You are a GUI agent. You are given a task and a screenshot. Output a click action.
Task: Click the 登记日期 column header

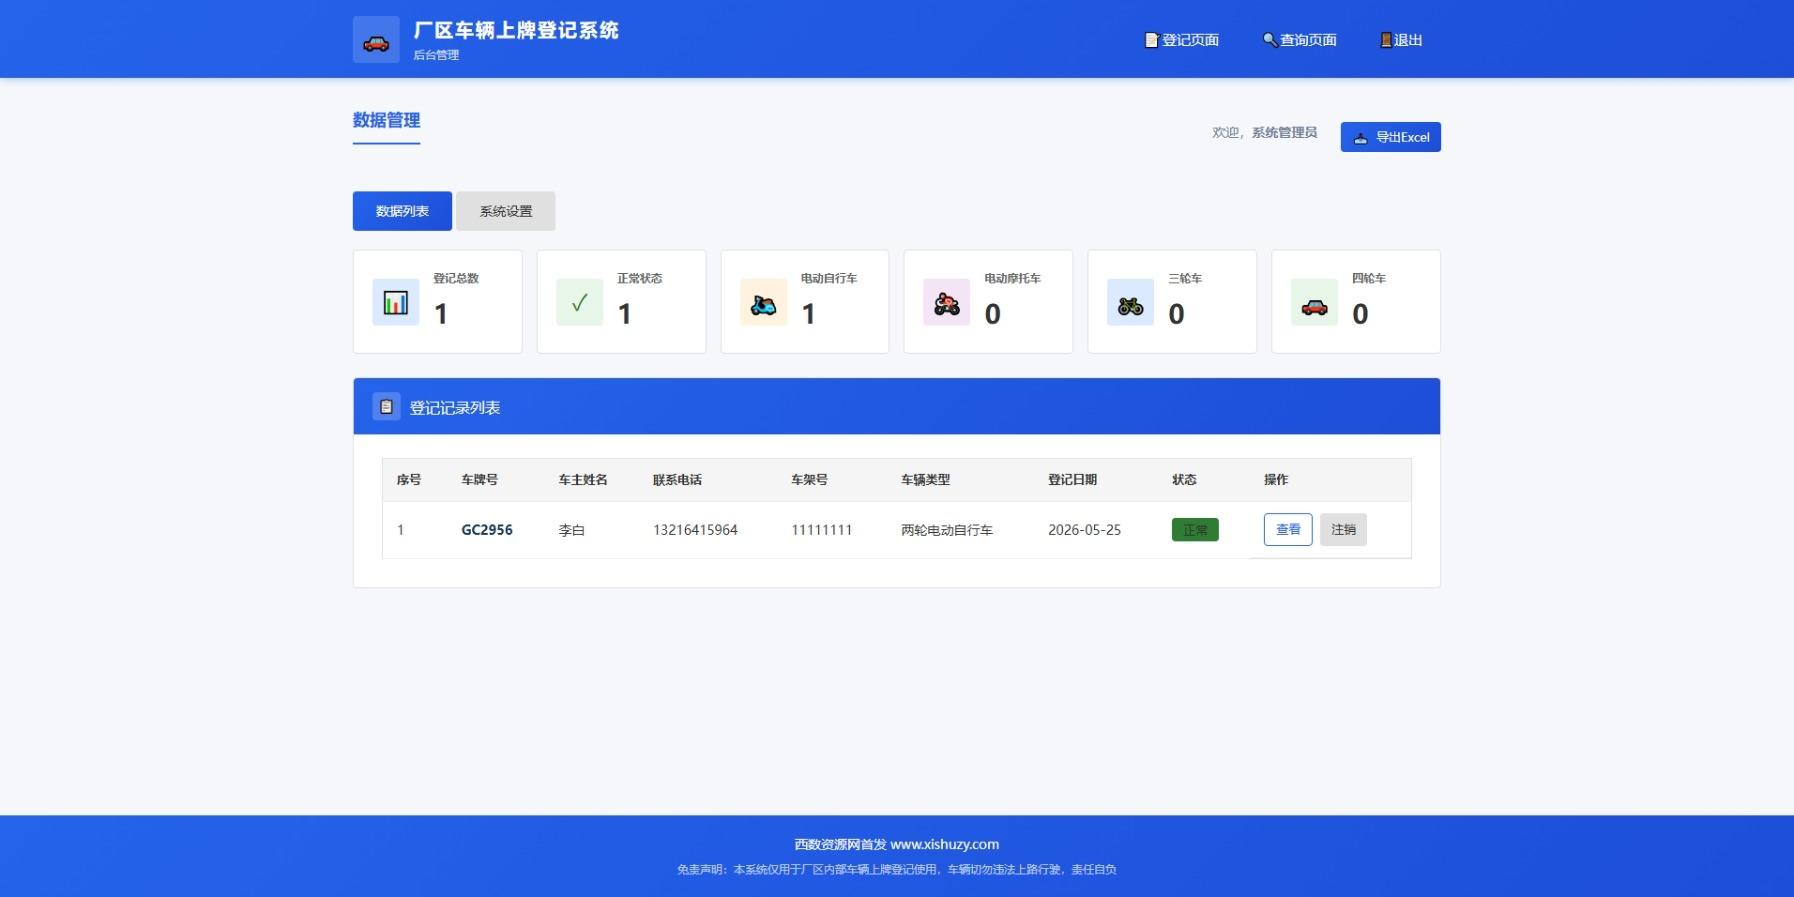tap(1072, 480)
